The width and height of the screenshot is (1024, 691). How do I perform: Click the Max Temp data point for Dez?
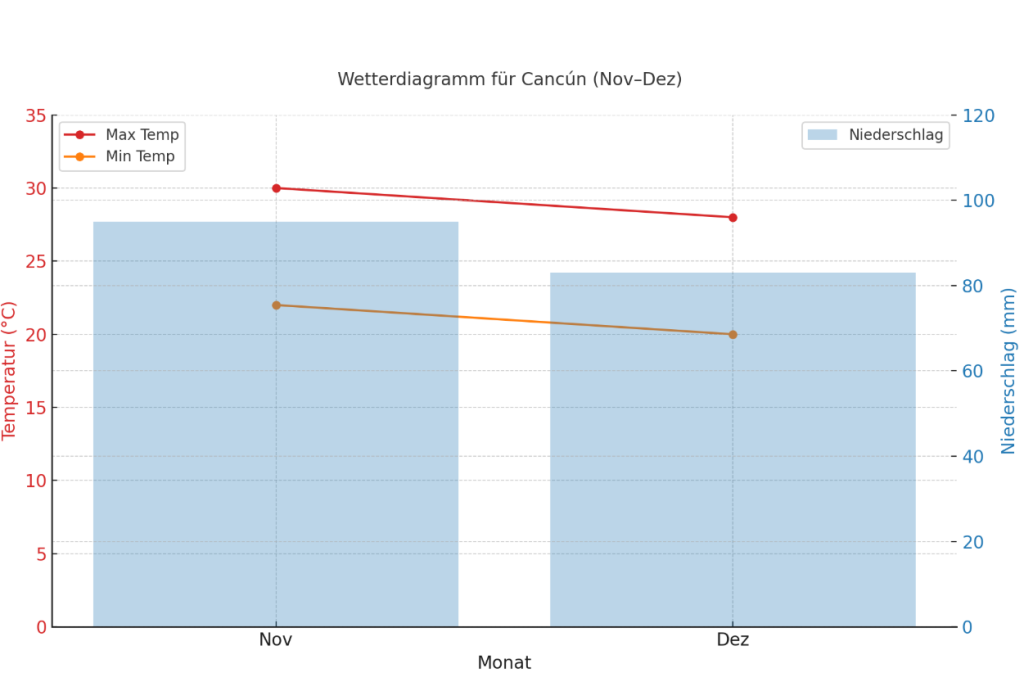pyautogui.click(x=733, y=217)
